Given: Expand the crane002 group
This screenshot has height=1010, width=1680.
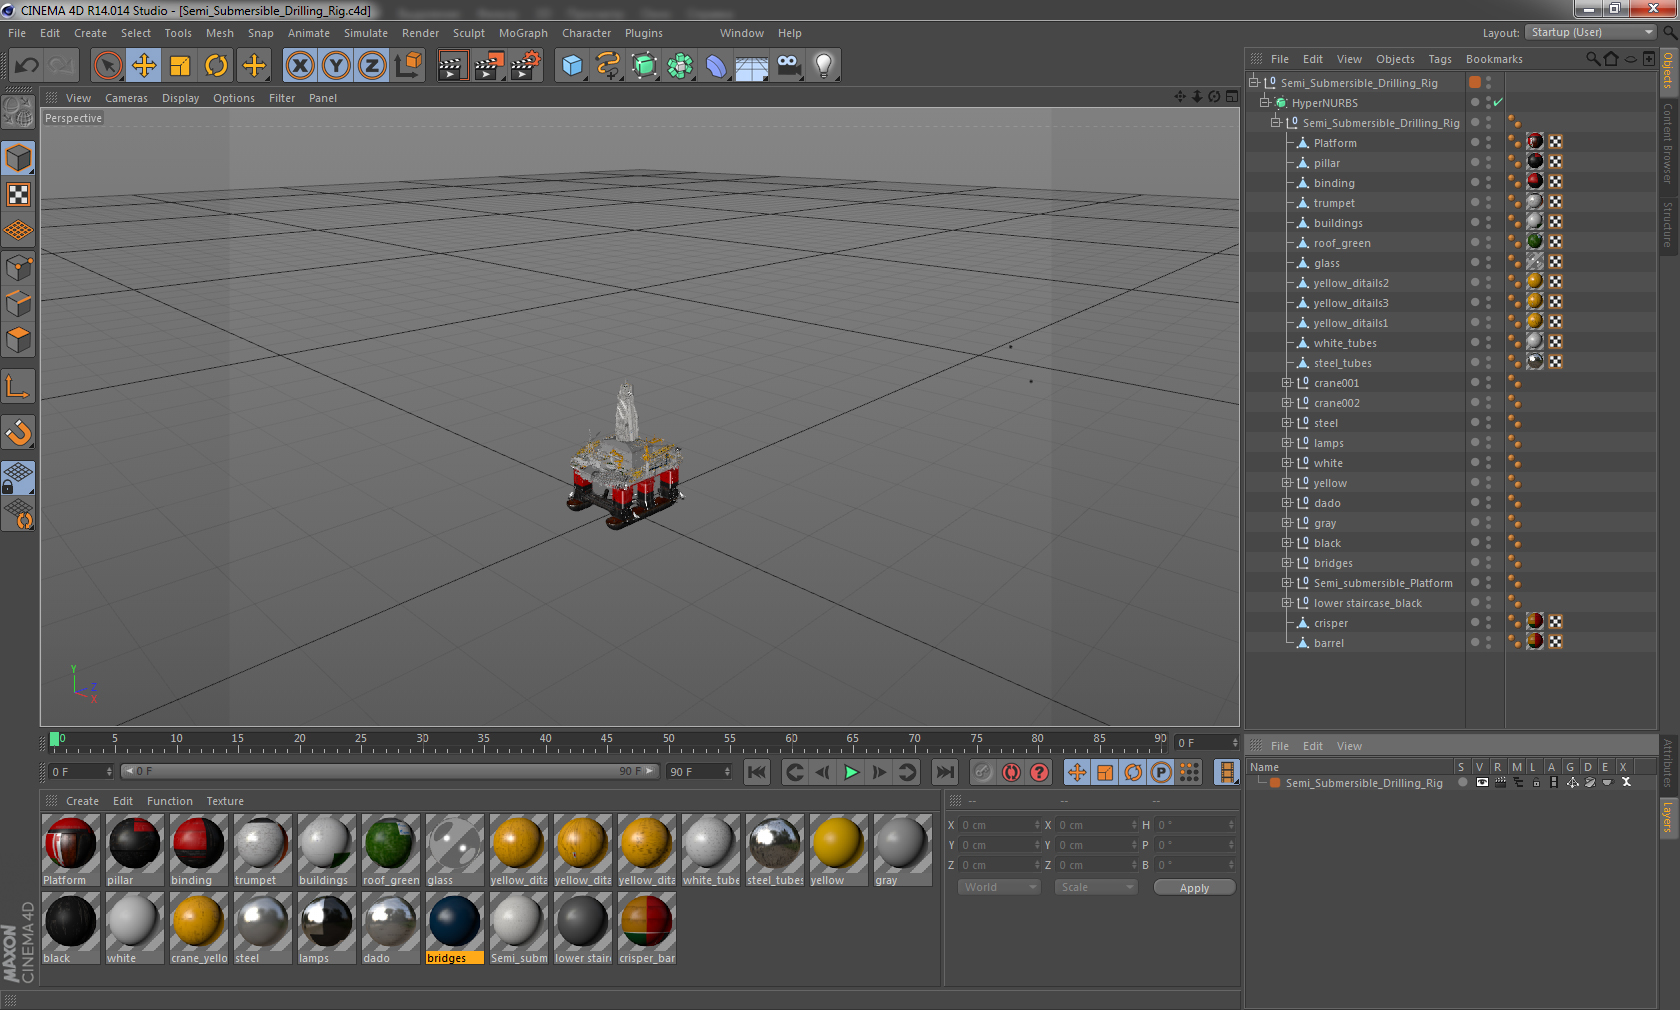Looking at the screenshot, I should click(1287, 403).
